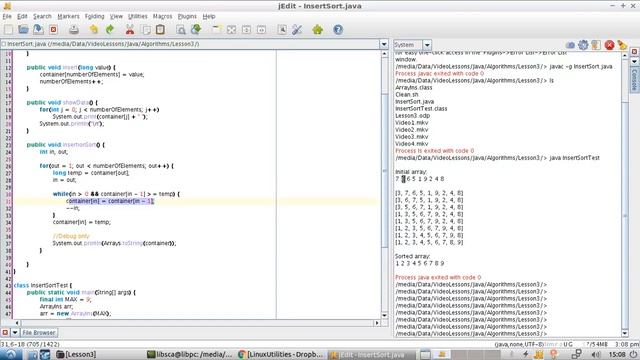Click the Paste clipboard icon

click(160, 29)
